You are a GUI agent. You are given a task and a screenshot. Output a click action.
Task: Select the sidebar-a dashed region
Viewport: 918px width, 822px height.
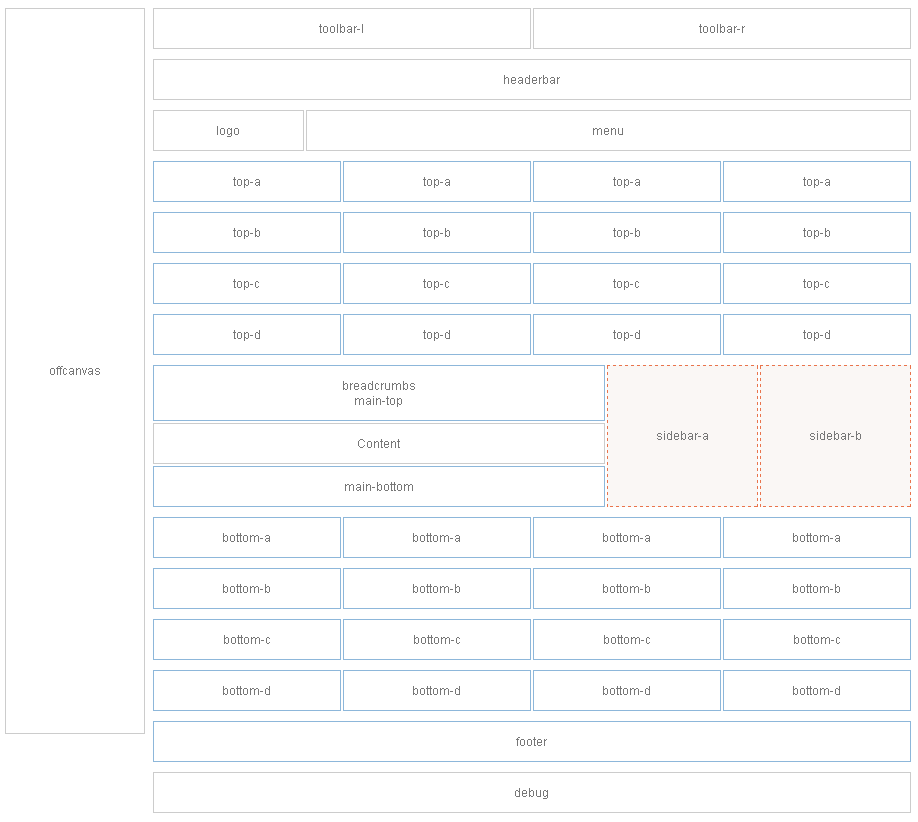(x=682, y=435)
